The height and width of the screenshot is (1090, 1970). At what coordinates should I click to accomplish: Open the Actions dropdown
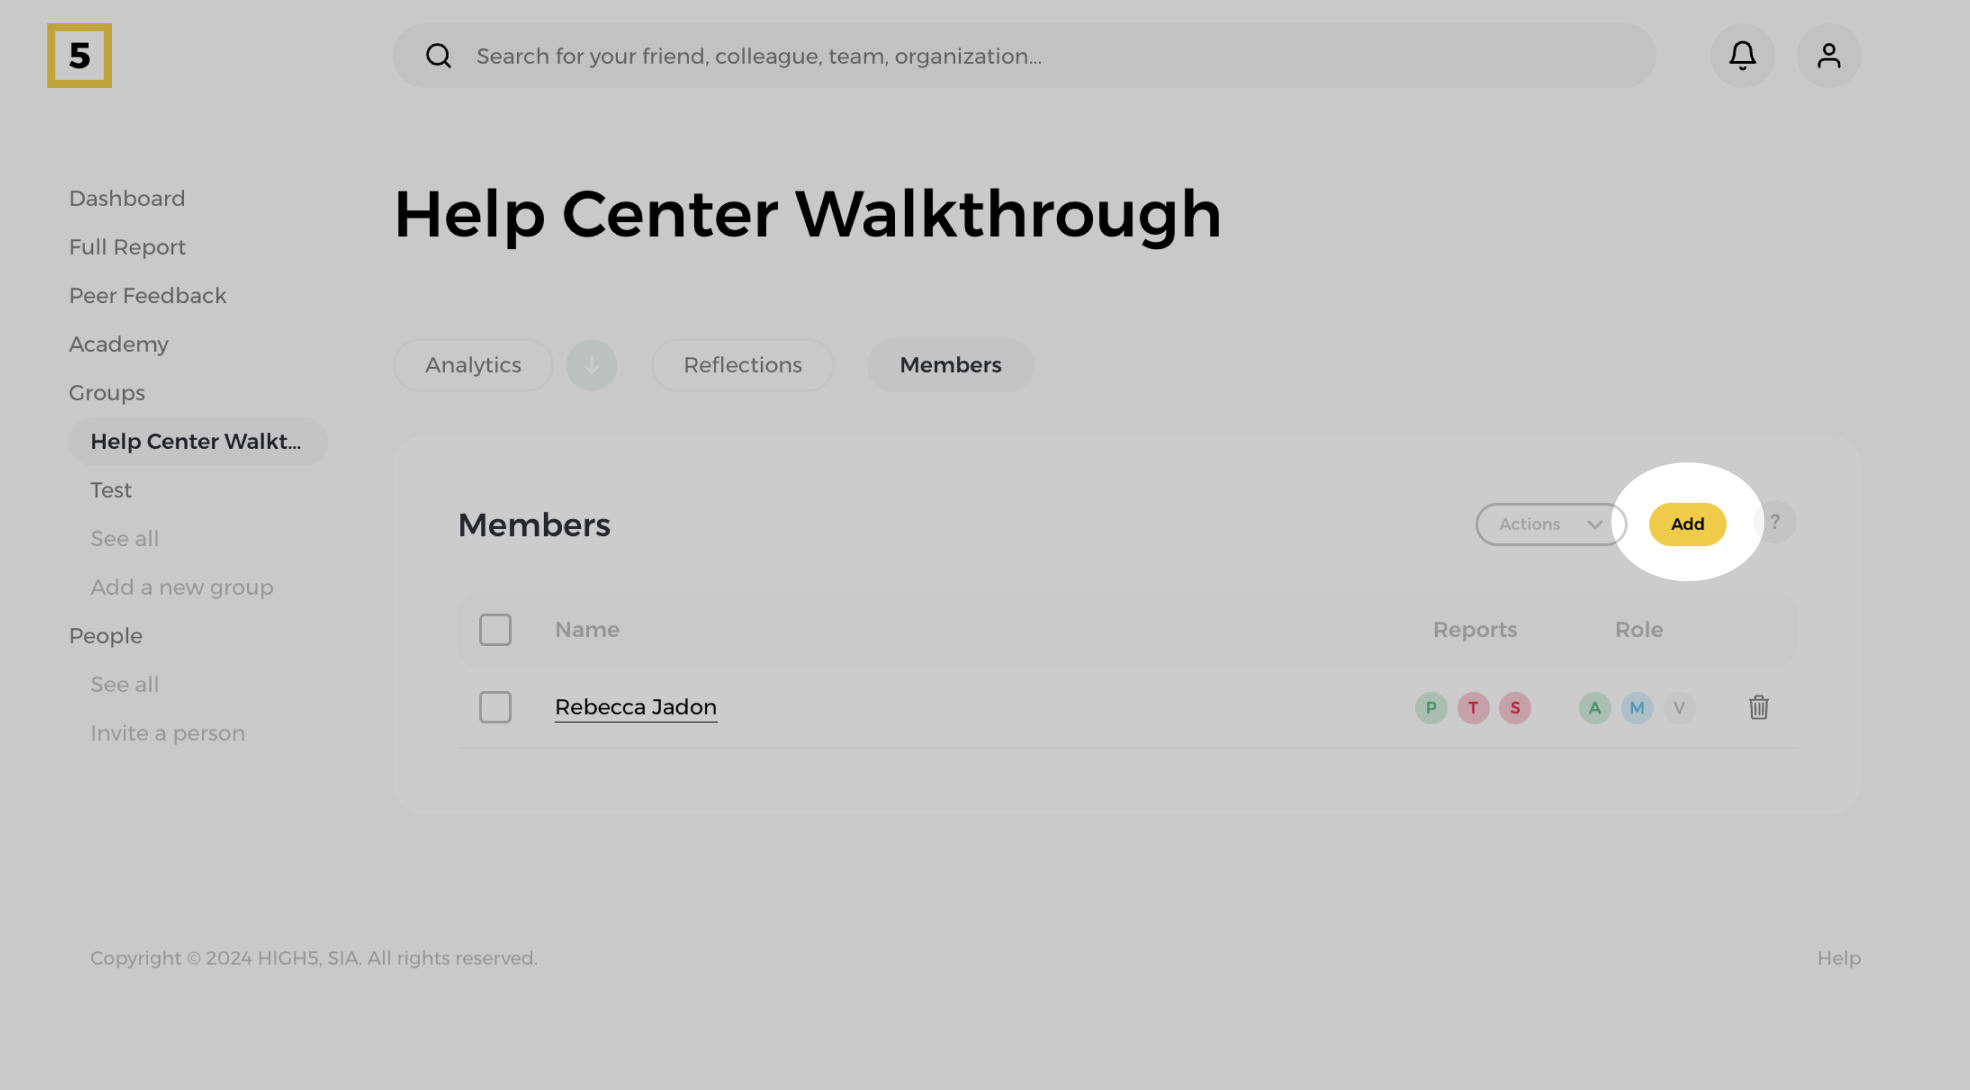[1549, 524]
